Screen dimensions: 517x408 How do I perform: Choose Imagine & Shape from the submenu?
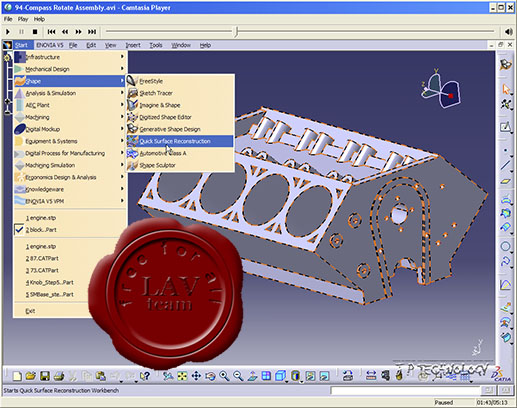[180, 105]
